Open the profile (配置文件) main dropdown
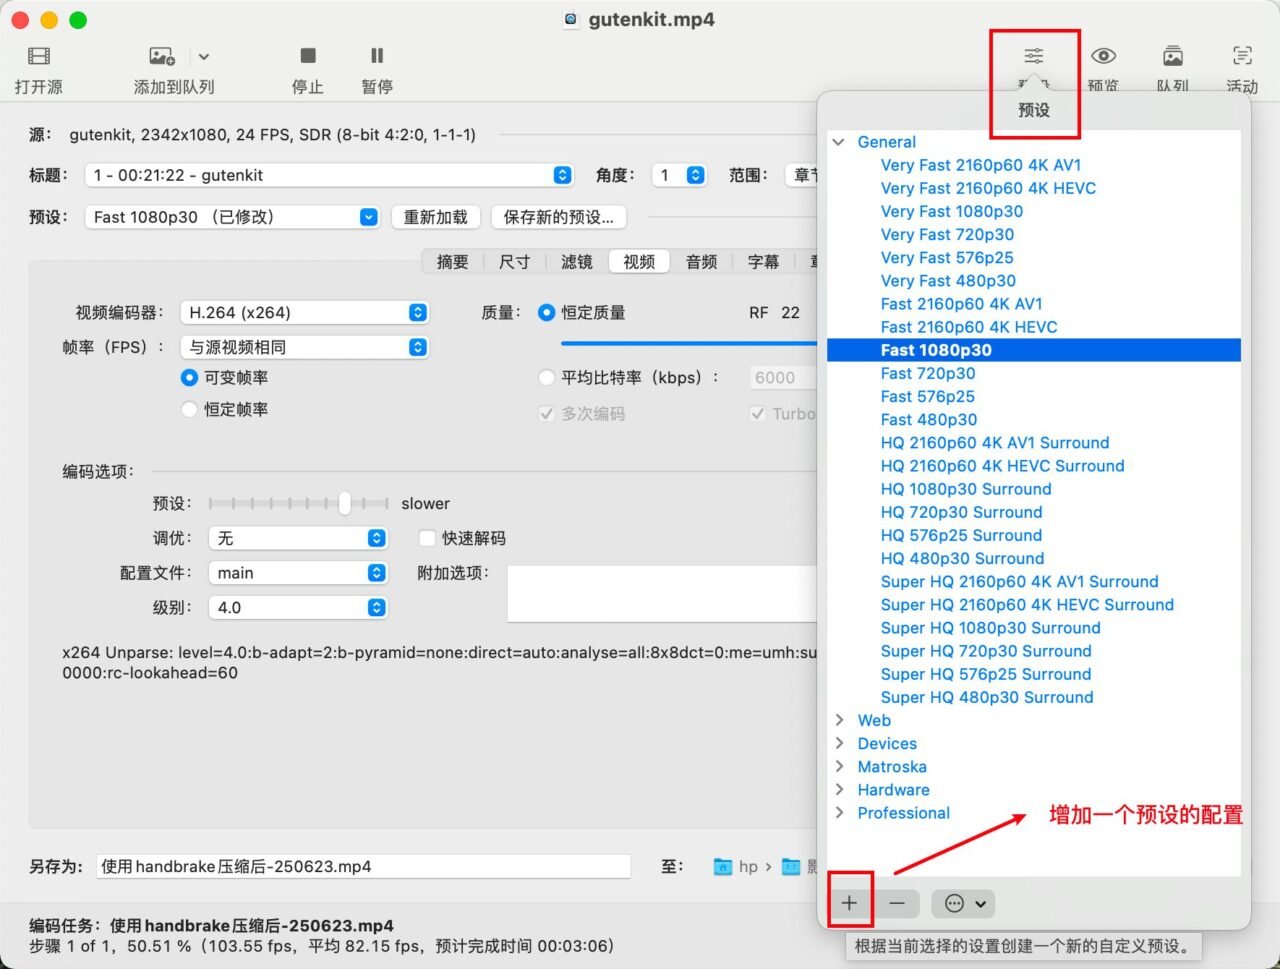 (297, 573)
